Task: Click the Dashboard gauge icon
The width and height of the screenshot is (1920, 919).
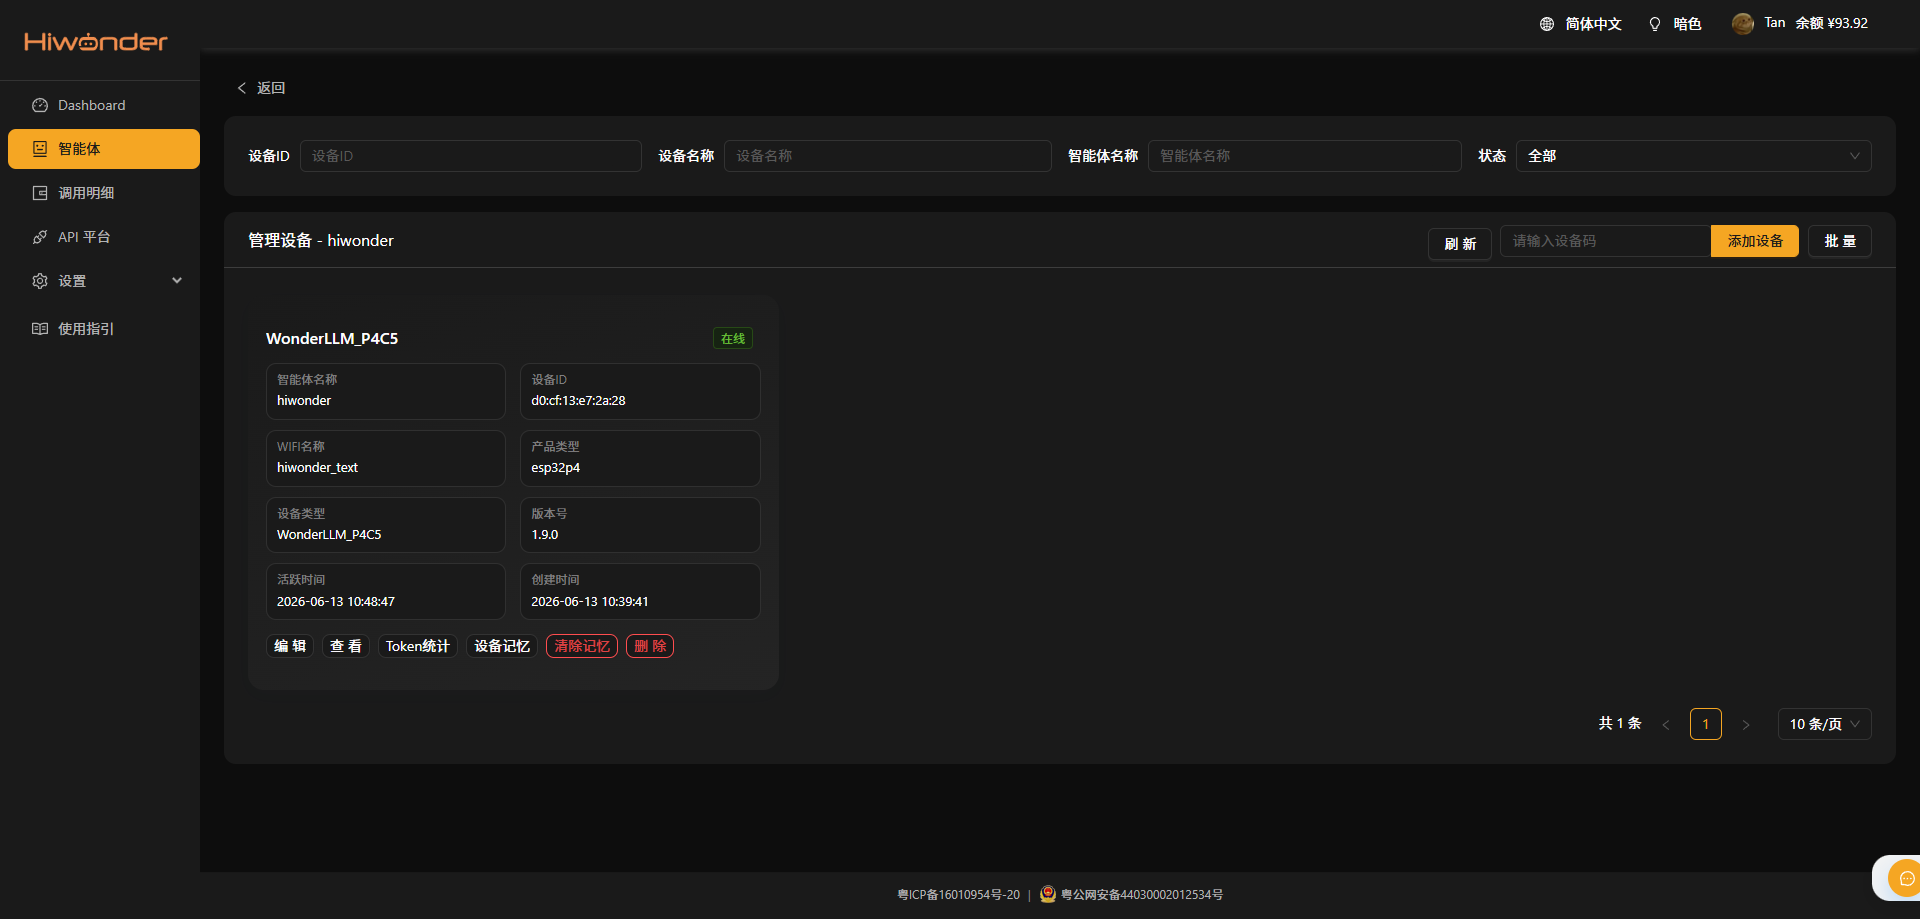Action: pyautogui.click(x=40, y=105)
